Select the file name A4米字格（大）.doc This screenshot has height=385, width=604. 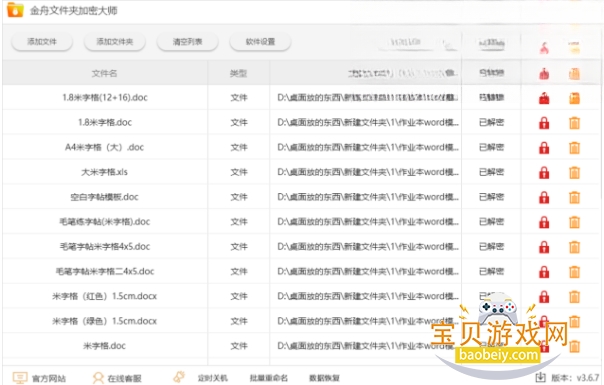point(104,147)
